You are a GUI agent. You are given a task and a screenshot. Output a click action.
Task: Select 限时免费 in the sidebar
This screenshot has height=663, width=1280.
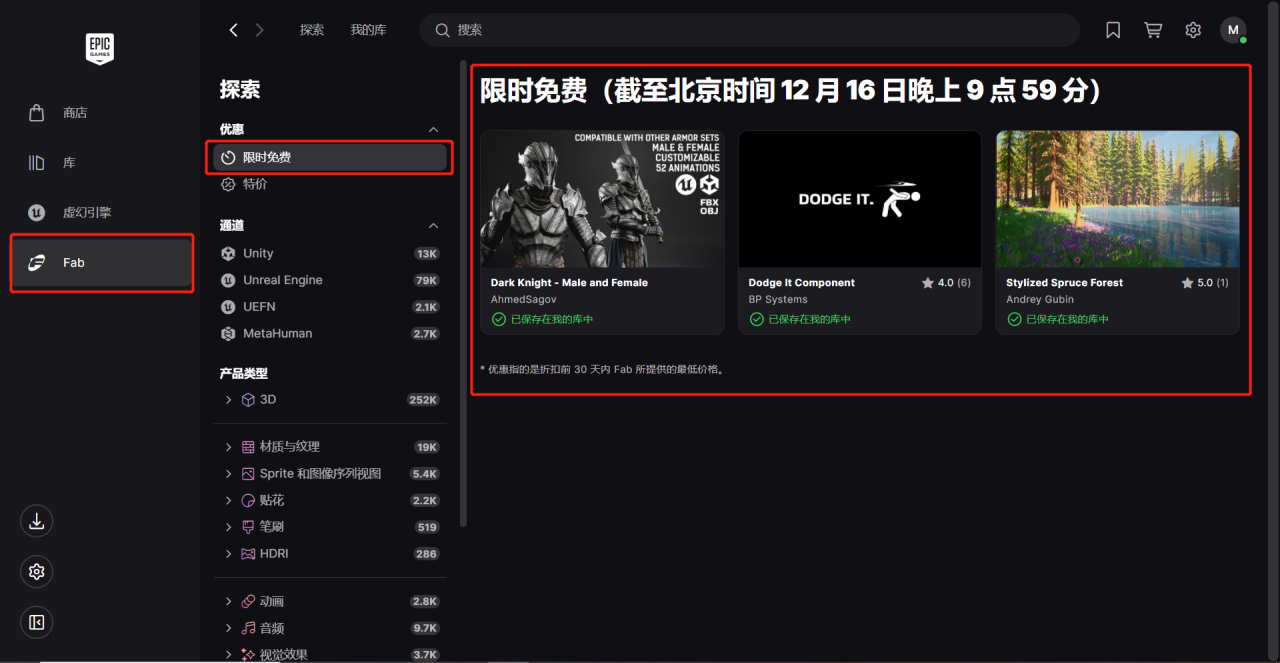pyautogui.click(x=330, y=158)
